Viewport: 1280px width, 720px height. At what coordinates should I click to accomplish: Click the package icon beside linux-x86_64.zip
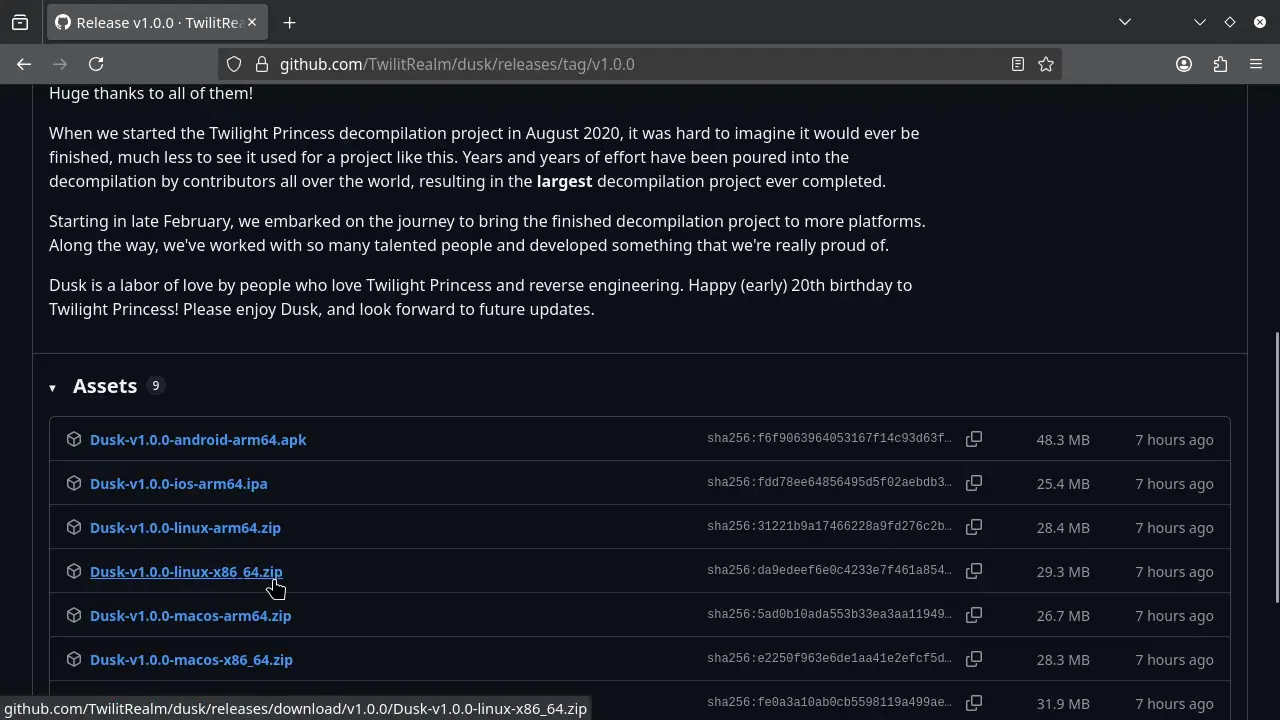click(x=74, y=571)
